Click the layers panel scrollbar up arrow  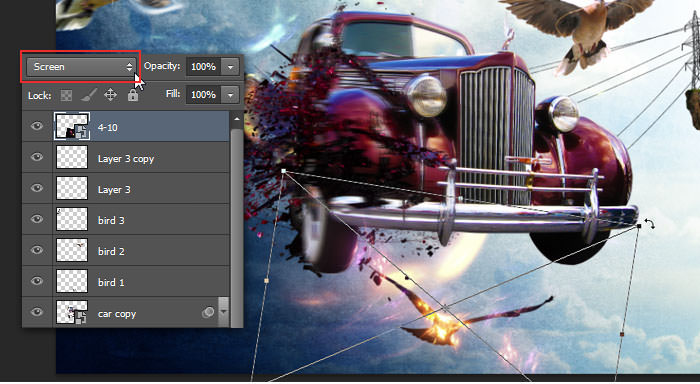236,119
